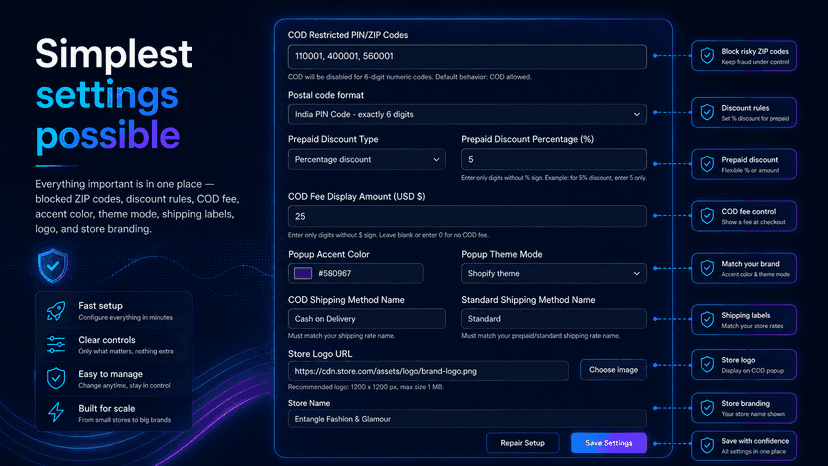The image size is (828, 466).
Task: Click shield icon in Block risky ZIP codes card
Action: [707, 55]
